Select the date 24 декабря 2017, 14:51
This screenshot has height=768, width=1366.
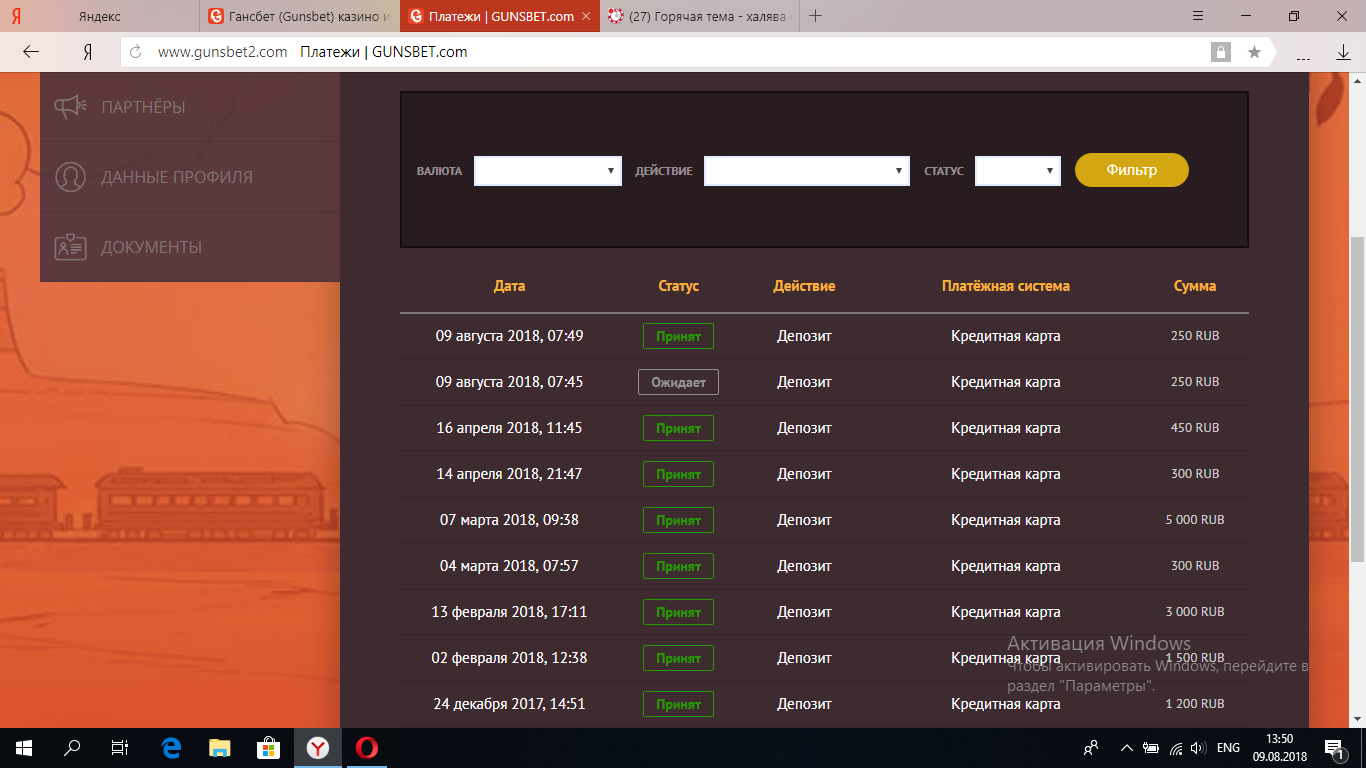tap(509, 704)
